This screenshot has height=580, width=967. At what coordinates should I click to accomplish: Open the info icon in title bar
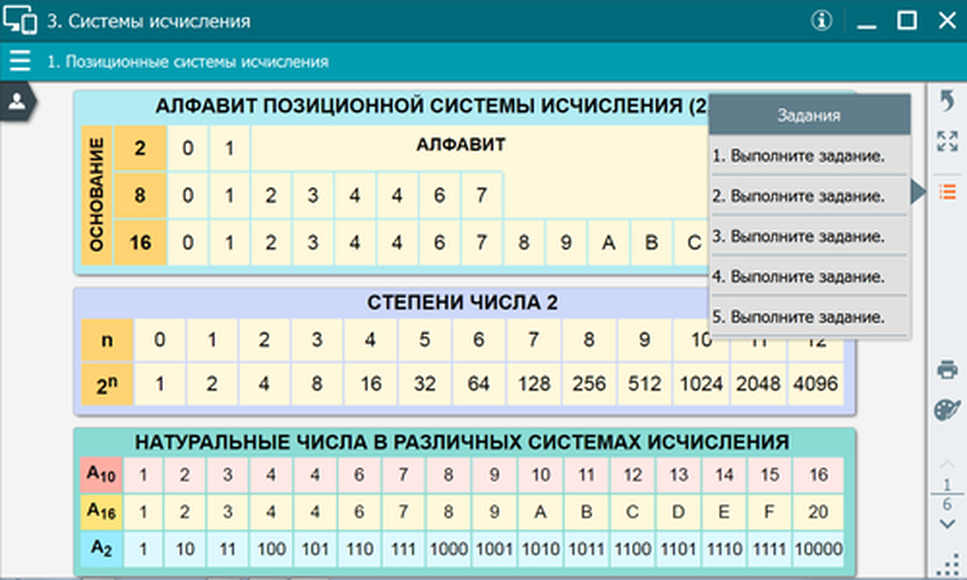click(821, 20)
